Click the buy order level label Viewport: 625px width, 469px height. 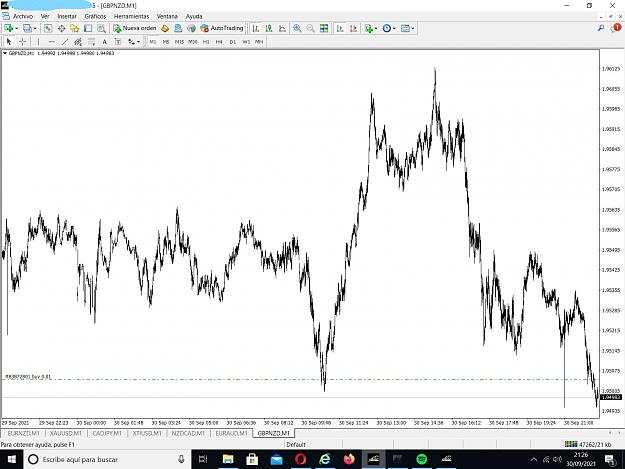(x=28, y=377)
